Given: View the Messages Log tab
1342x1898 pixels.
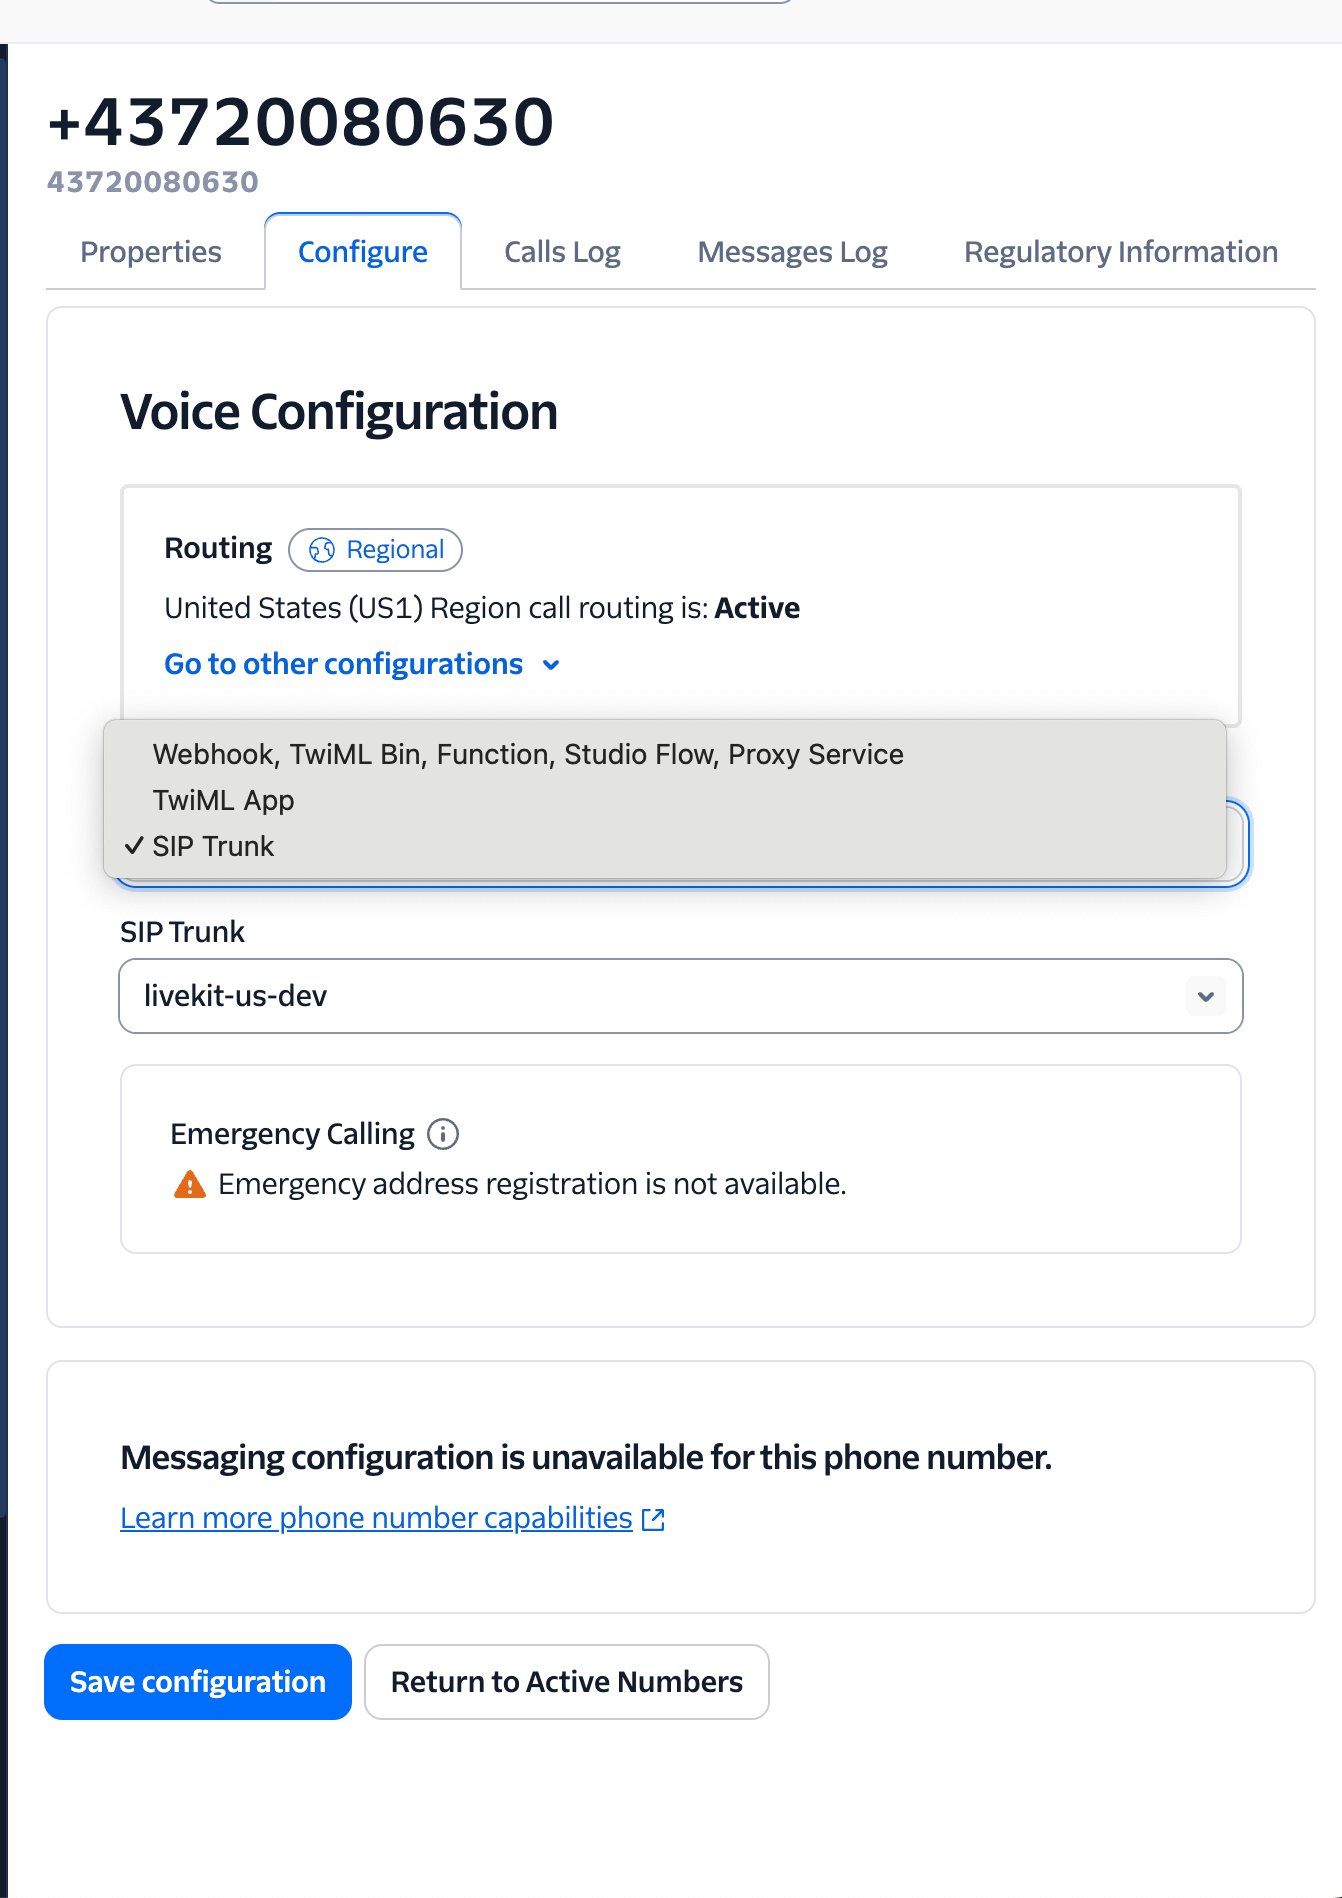Looking at the screenshot, I should tap(791, 251).
